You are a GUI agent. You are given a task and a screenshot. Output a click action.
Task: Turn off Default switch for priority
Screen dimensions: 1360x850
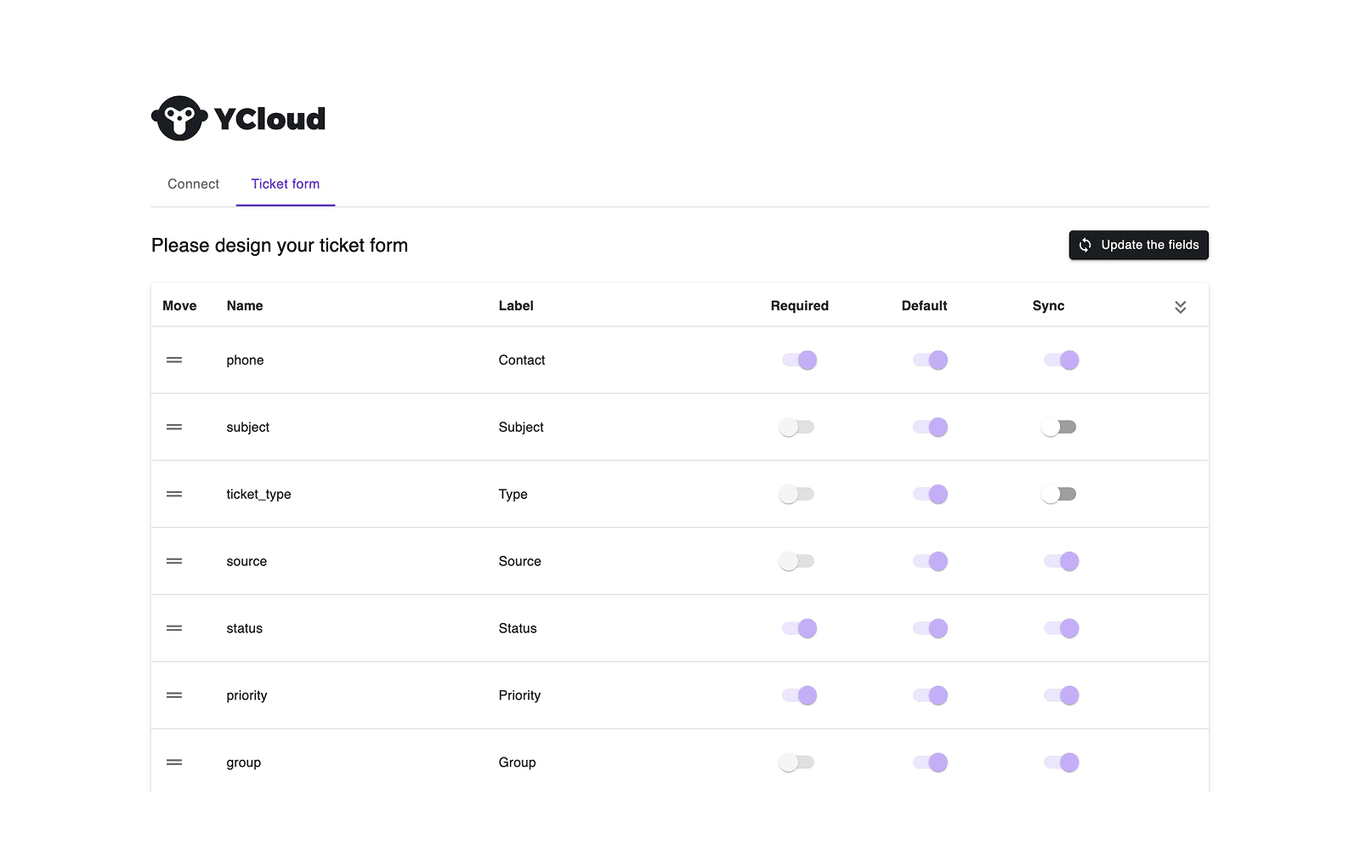pos(930,695)
